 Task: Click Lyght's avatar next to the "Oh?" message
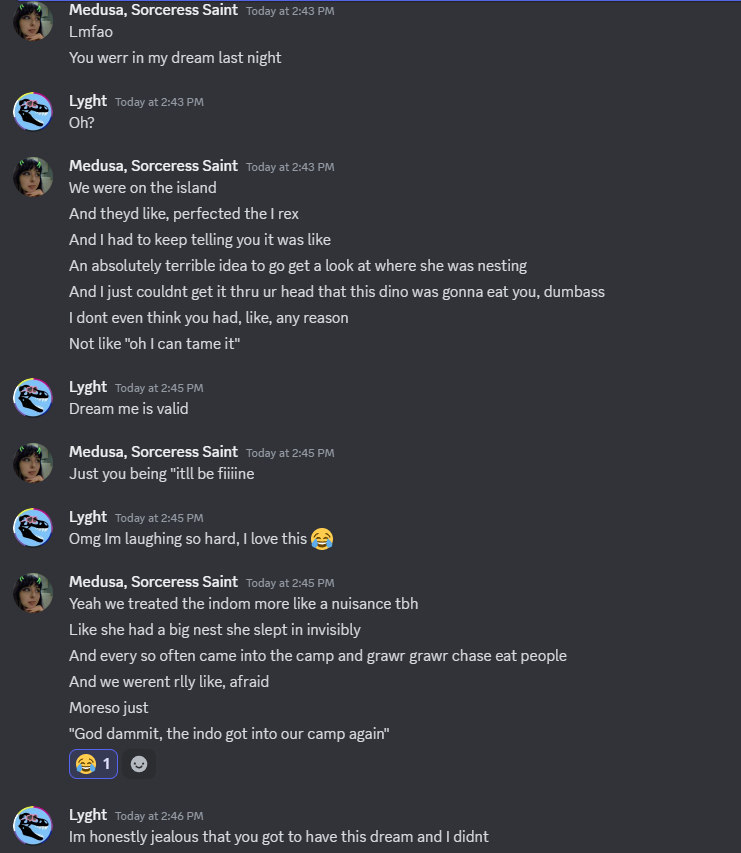click(33, 112)
